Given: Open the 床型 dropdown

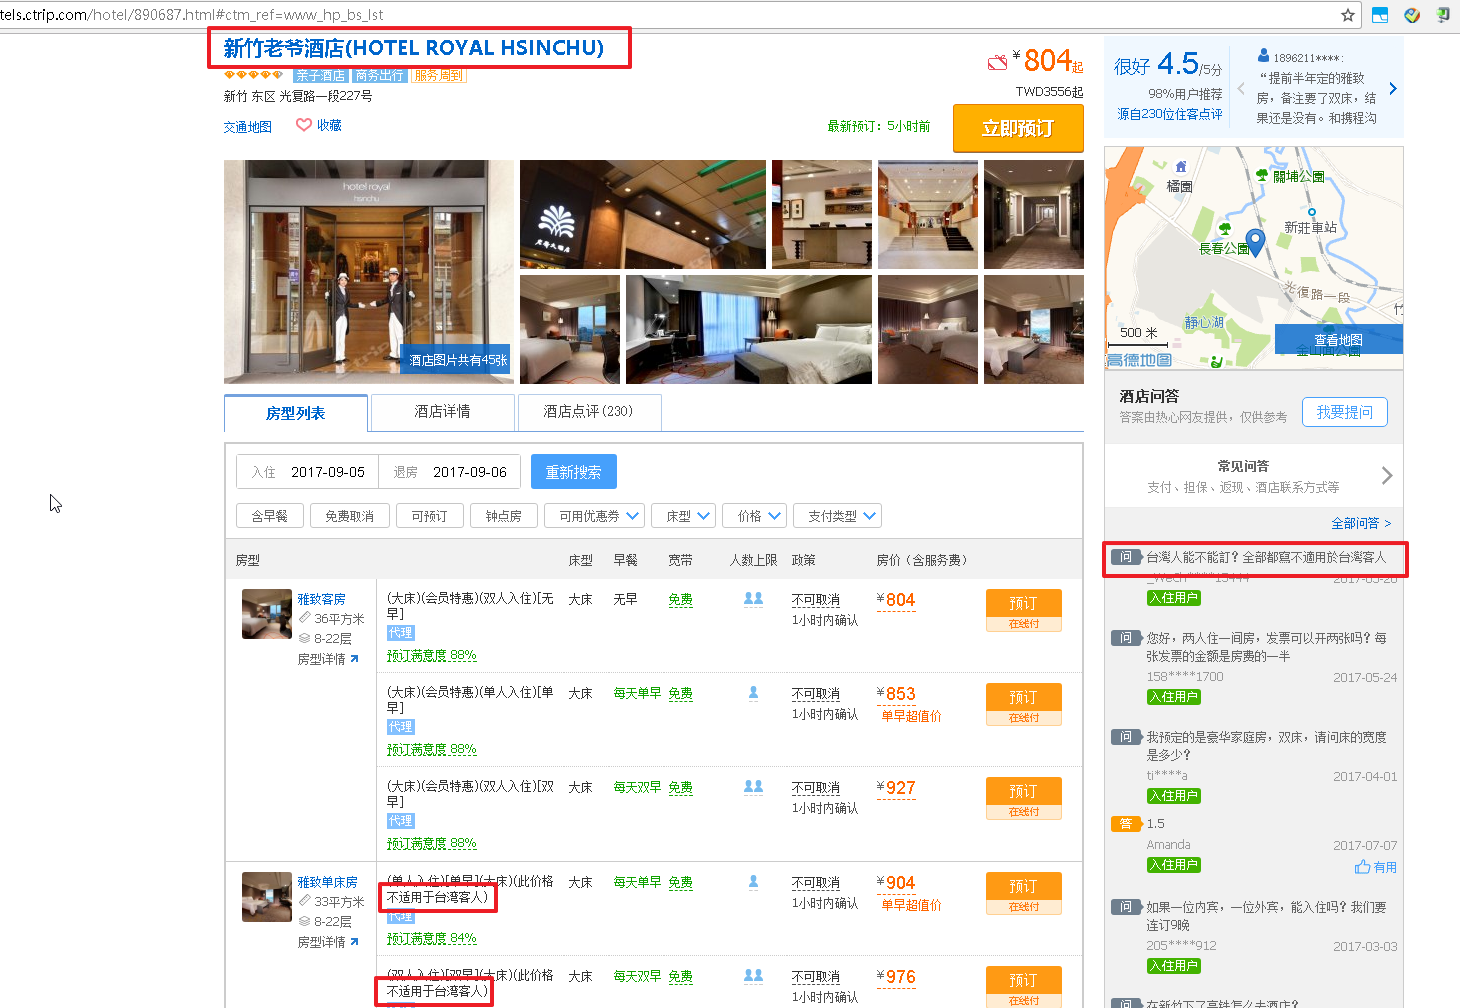Looking at the screenshot, I should [684, 516].
